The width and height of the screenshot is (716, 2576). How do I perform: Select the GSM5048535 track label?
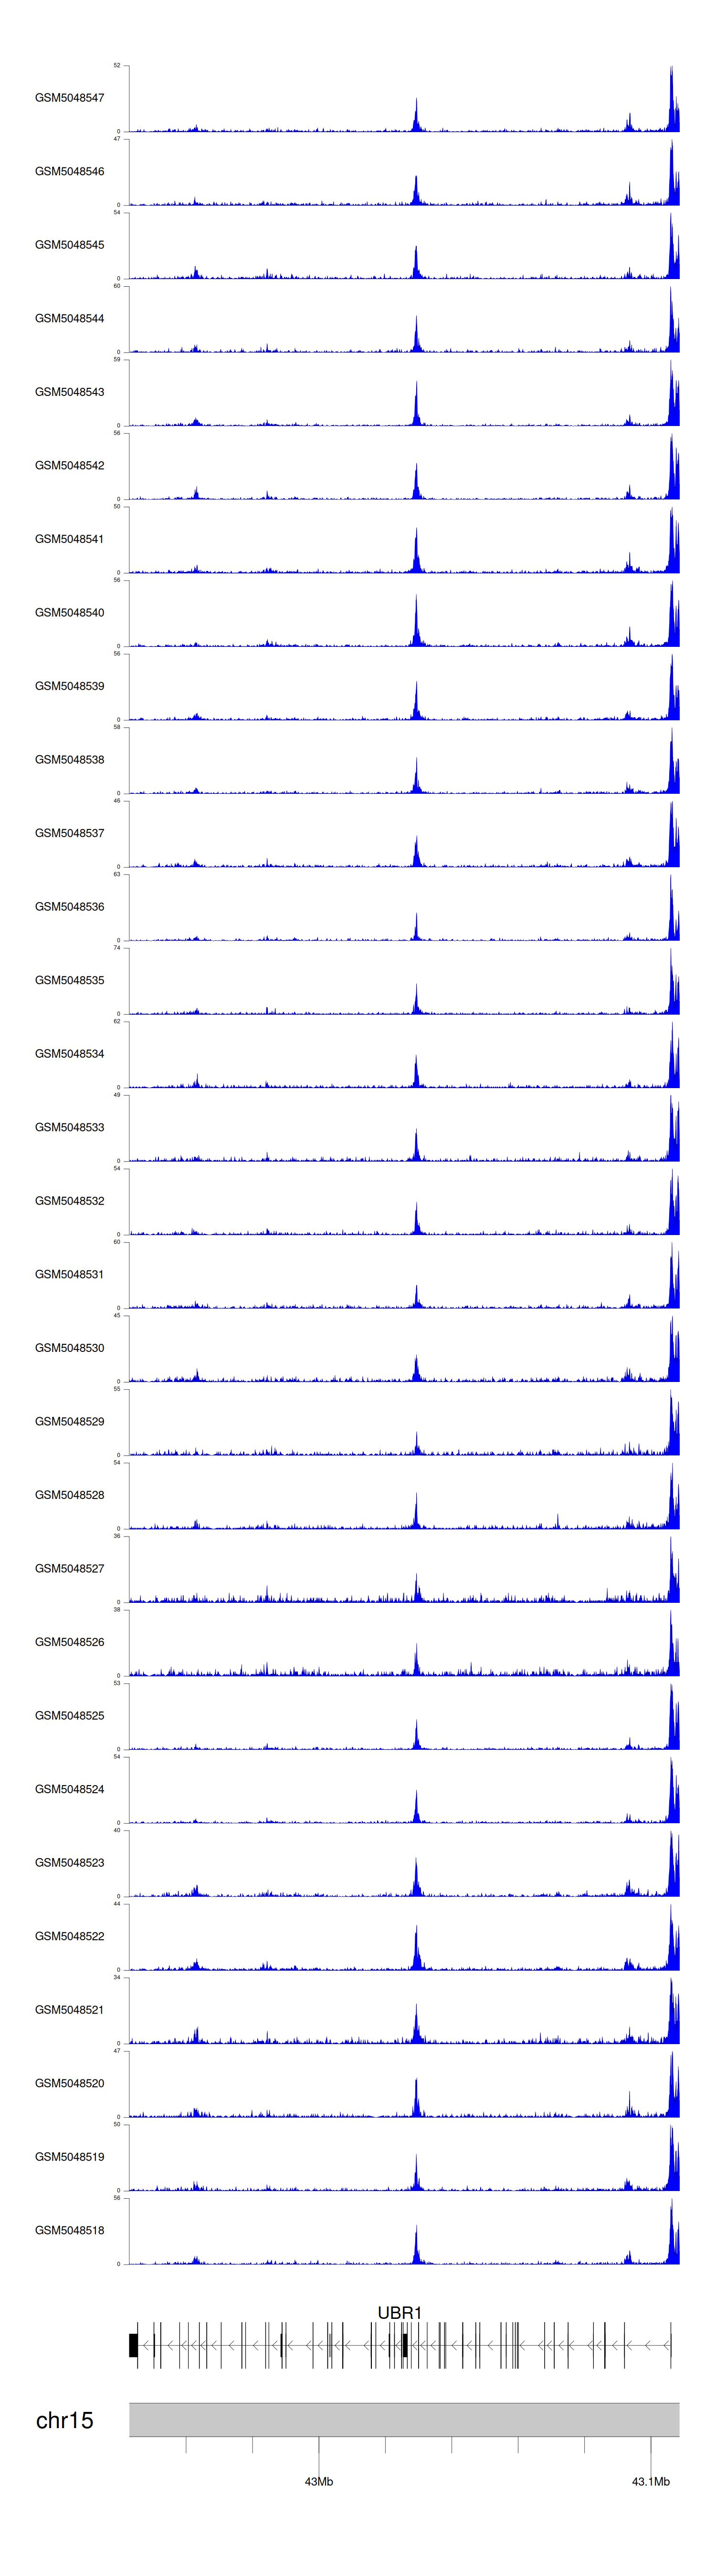[x=69, y=980]
